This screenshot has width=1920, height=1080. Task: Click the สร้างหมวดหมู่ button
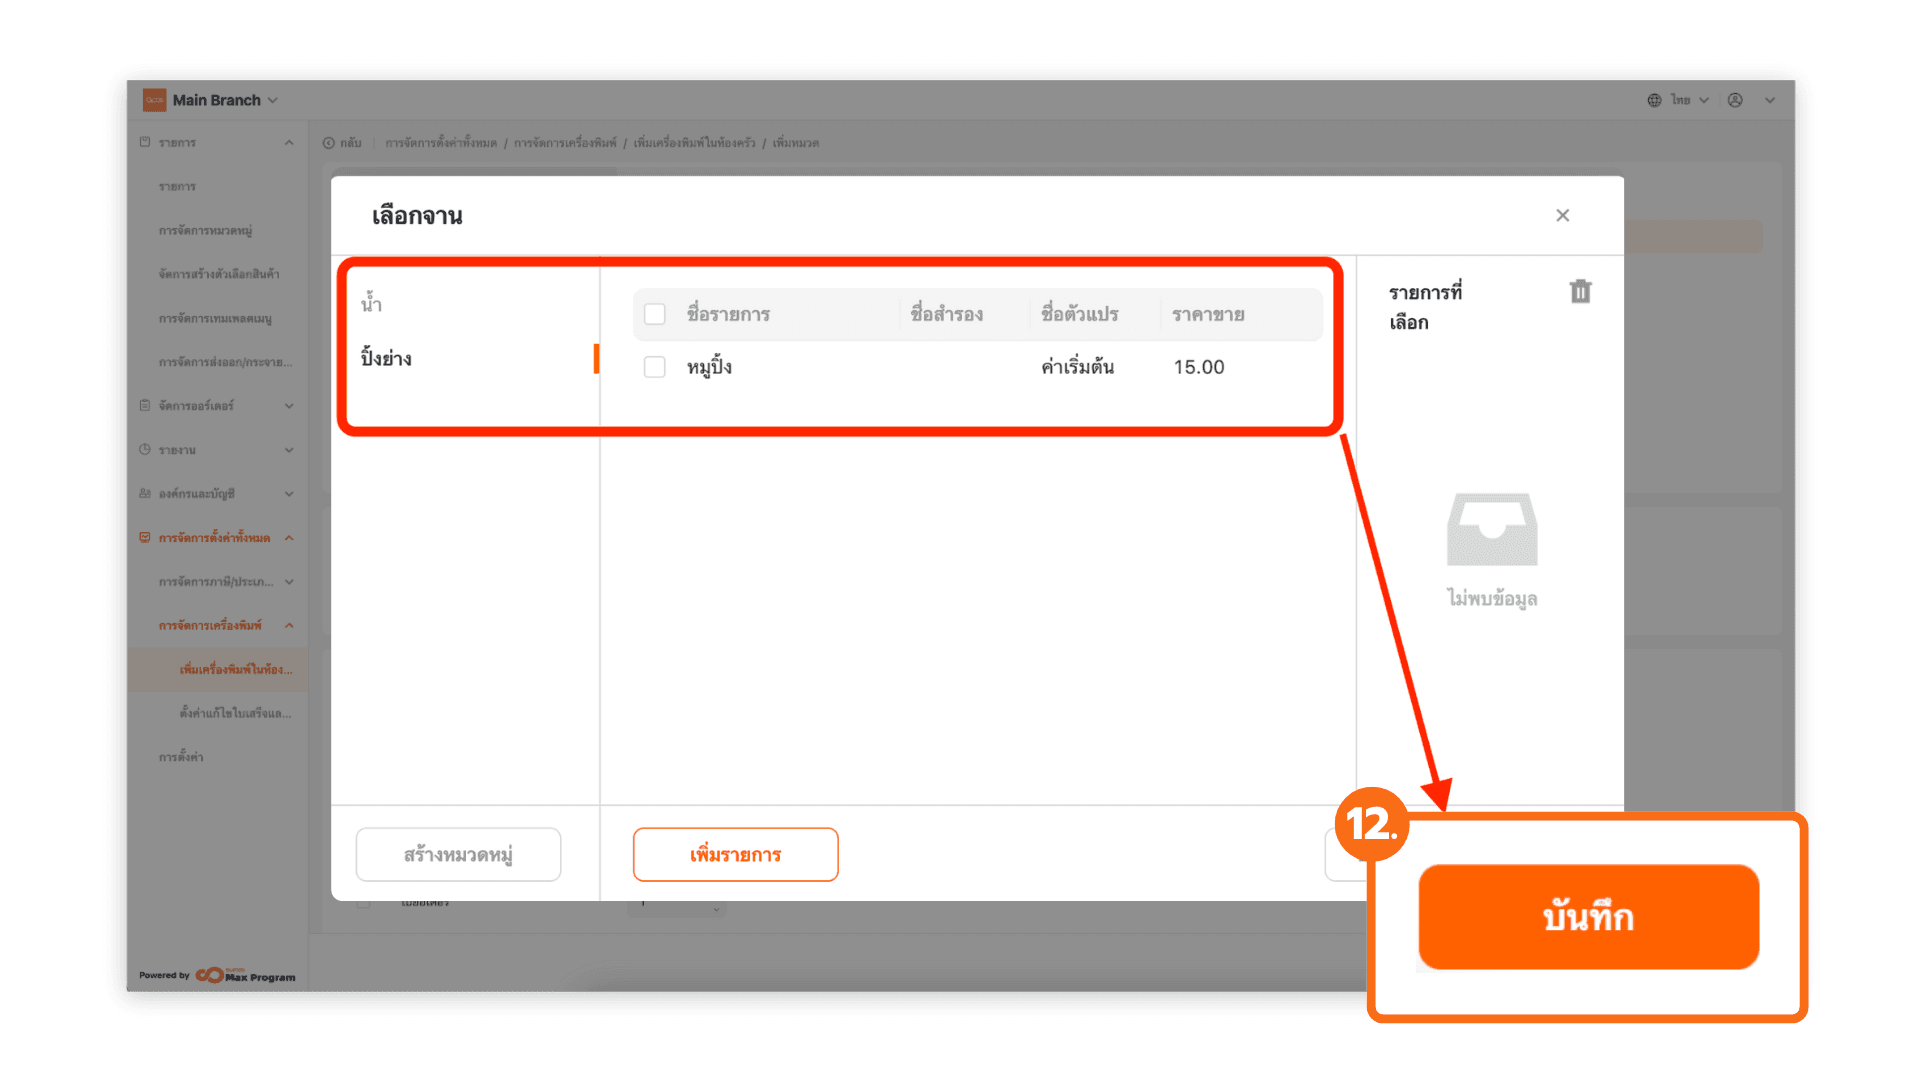click(x=458, y=855)
